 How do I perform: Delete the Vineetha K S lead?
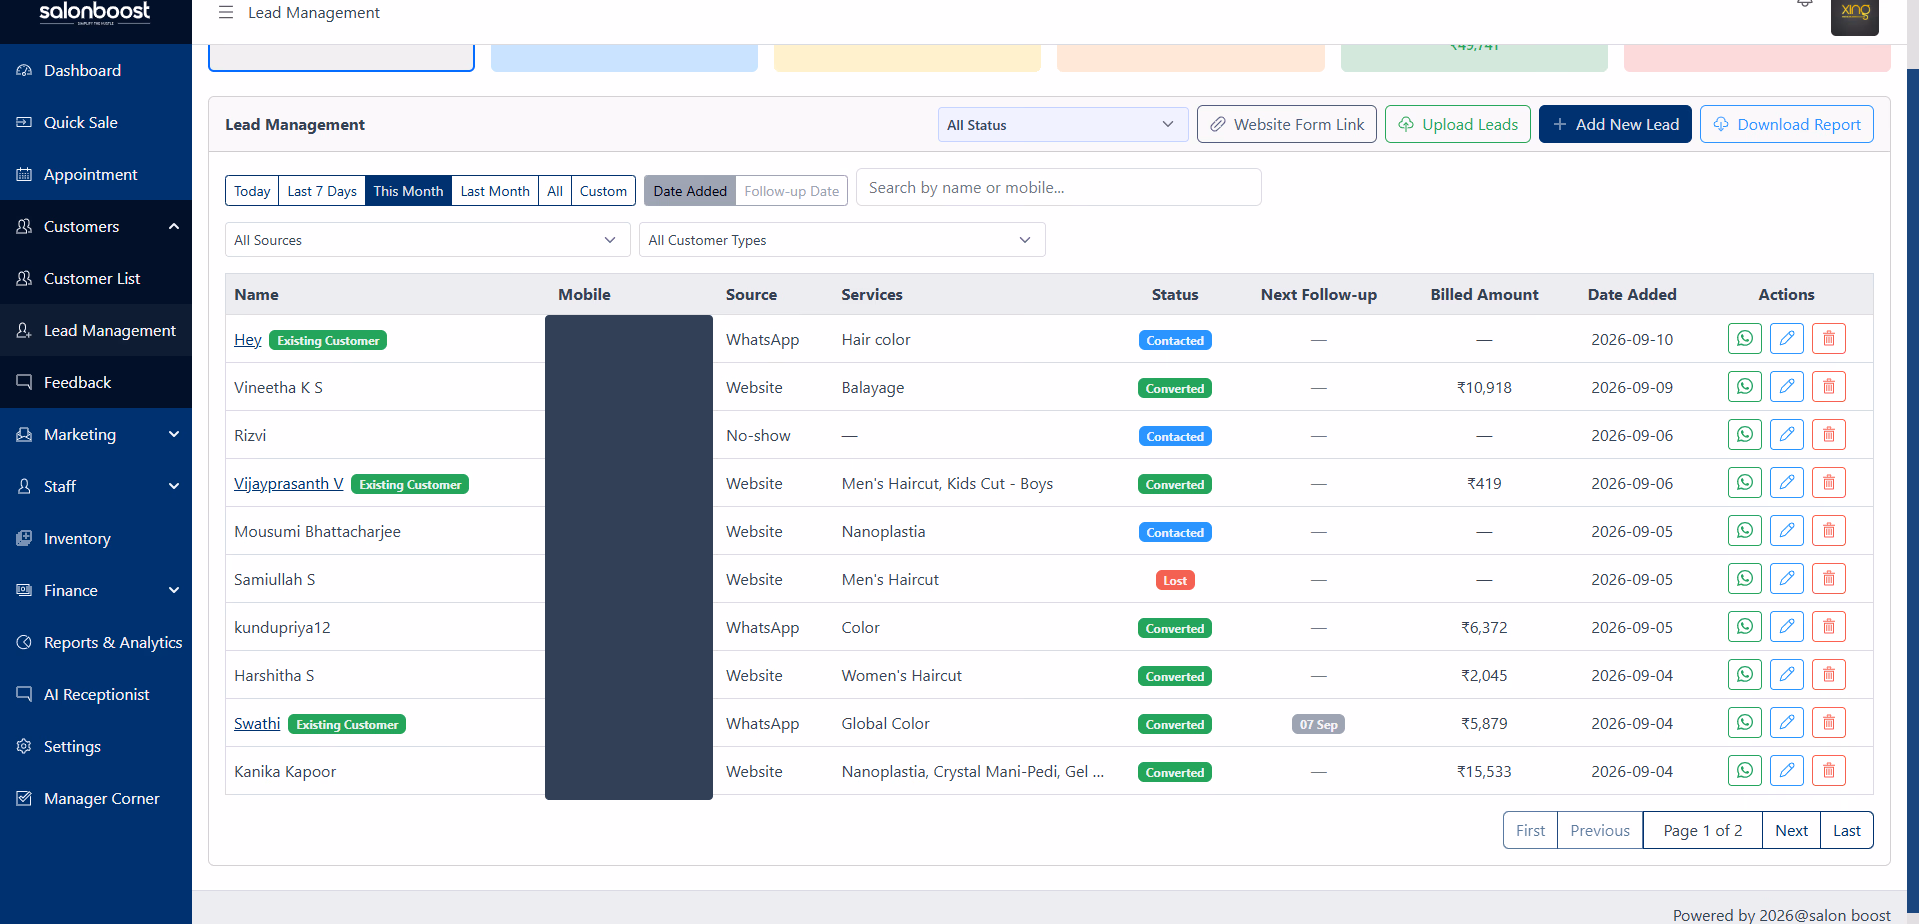click(x=1828, y=387)
